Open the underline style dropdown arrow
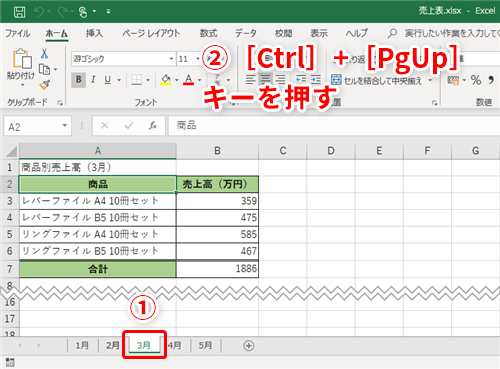Image resolution: width=500 pixels, height=369 pixels. (x=119, y=80)
